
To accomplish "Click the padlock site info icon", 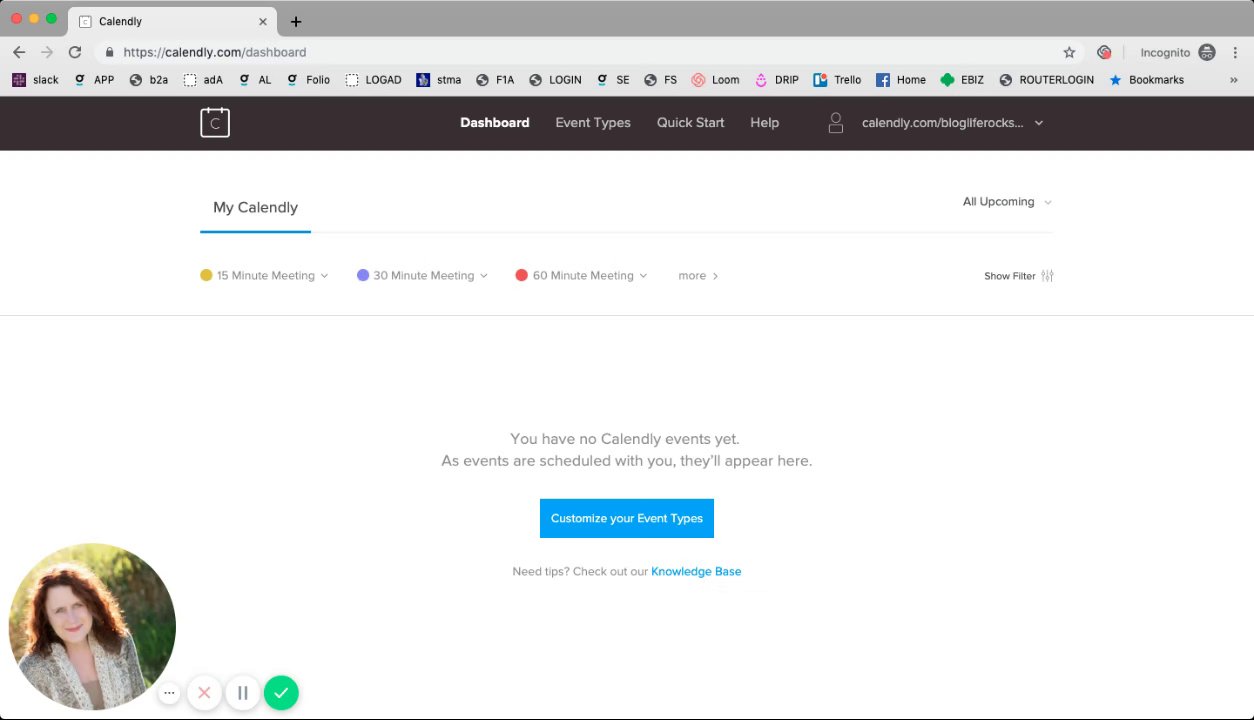I will coord(109,52).
